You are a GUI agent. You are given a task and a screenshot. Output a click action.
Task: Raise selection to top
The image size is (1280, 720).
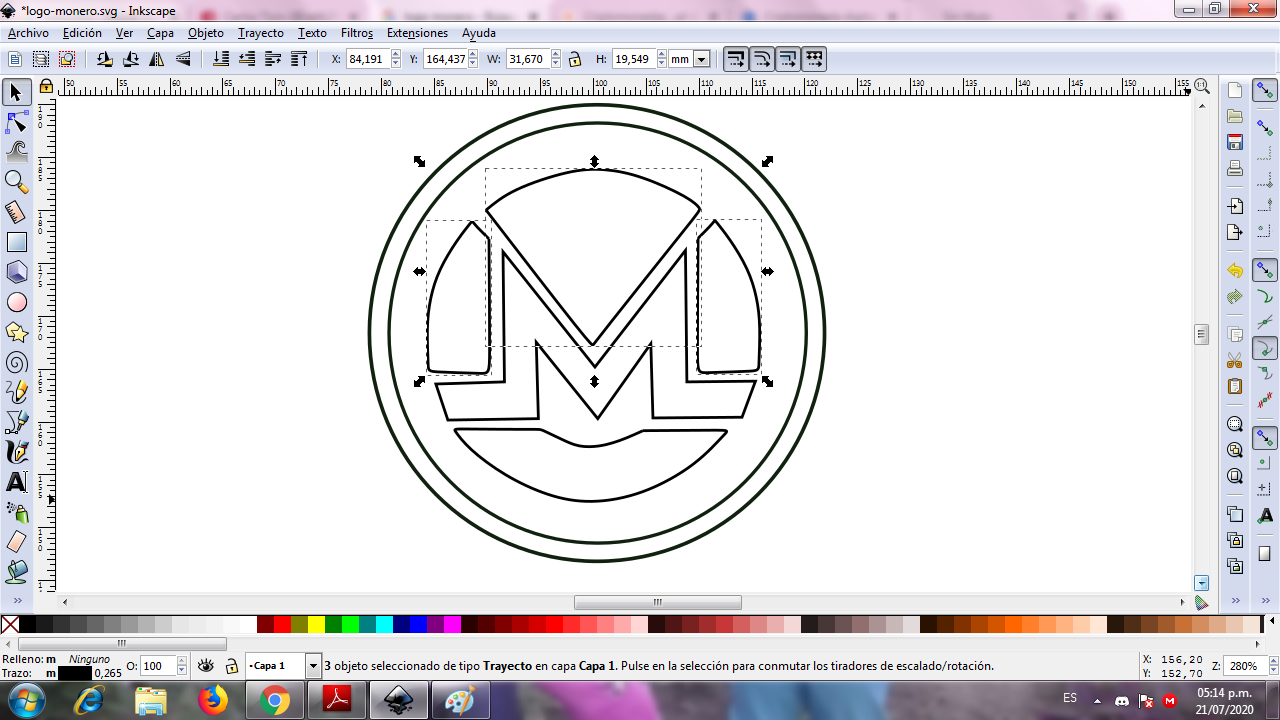299,59
